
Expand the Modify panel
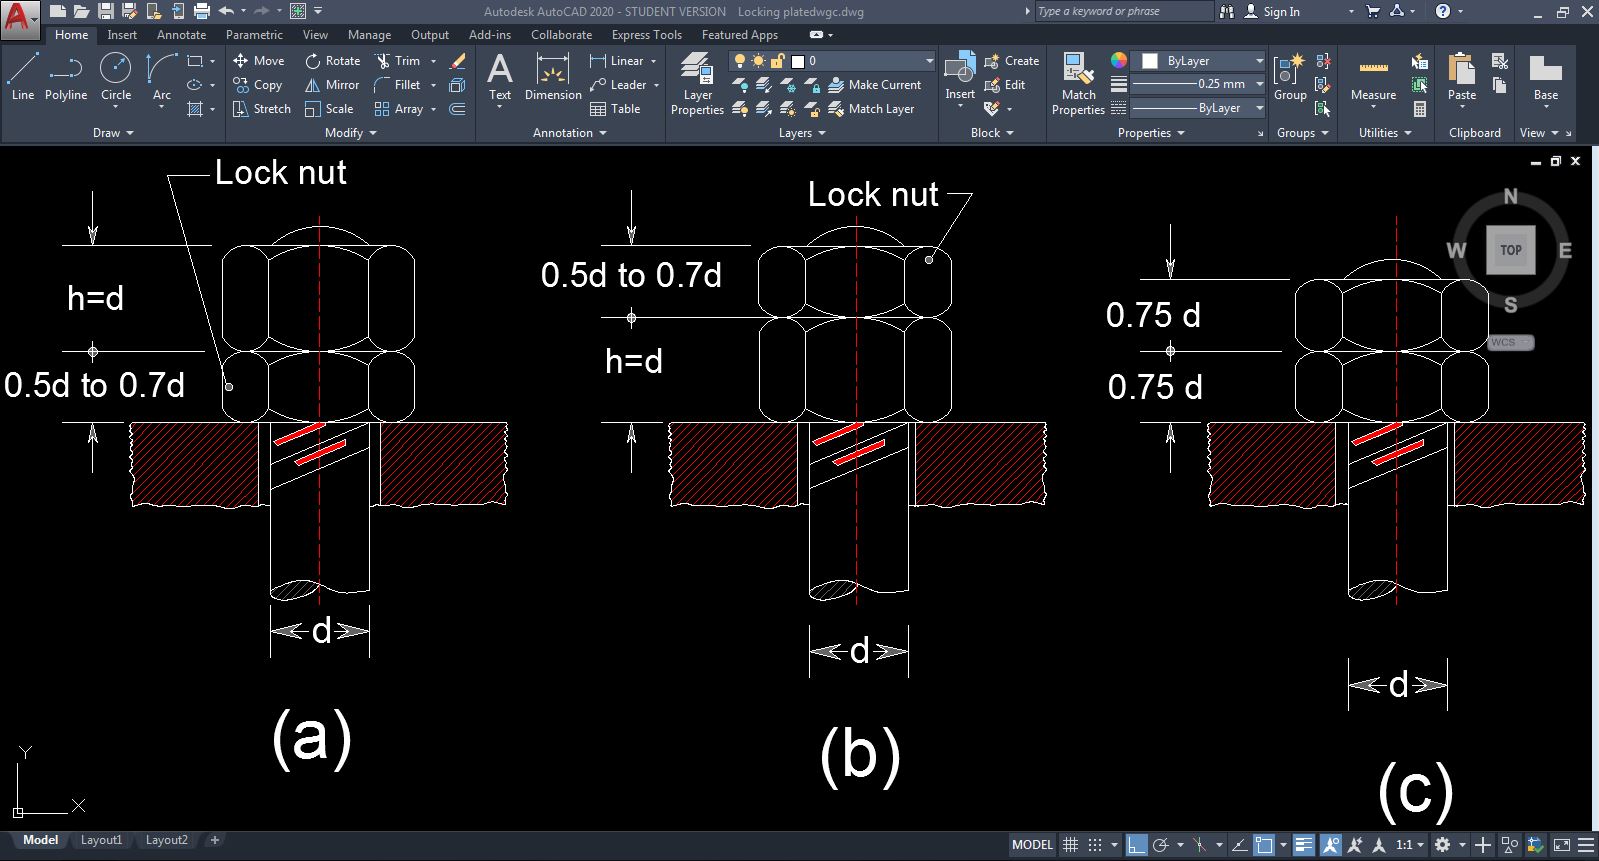tap(351, 133)
